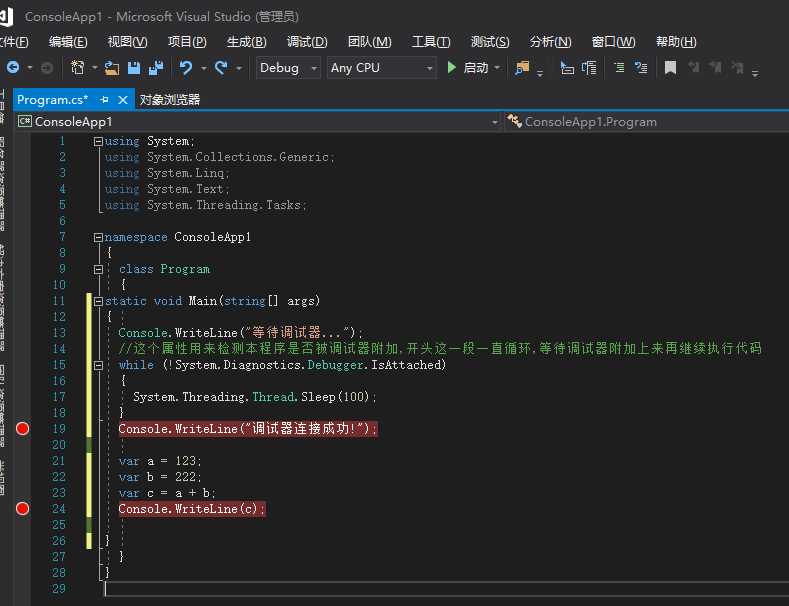
Task: Collapse the namespace ConsoleApp1 block
Action: click(98, 237)
